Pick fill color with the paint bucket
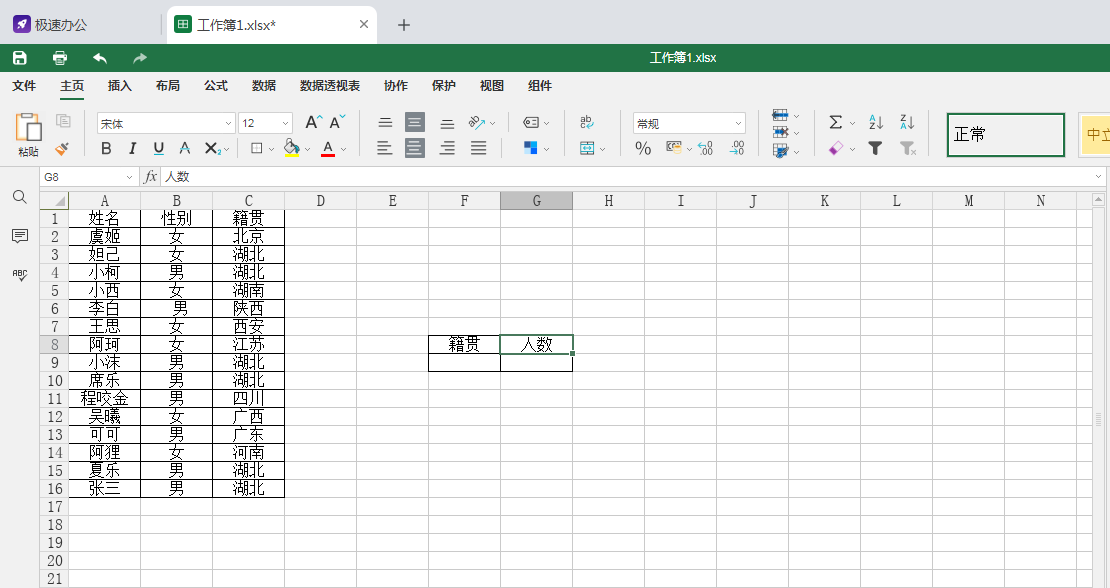The image size is (1110, 588). [x=291, y=148]
